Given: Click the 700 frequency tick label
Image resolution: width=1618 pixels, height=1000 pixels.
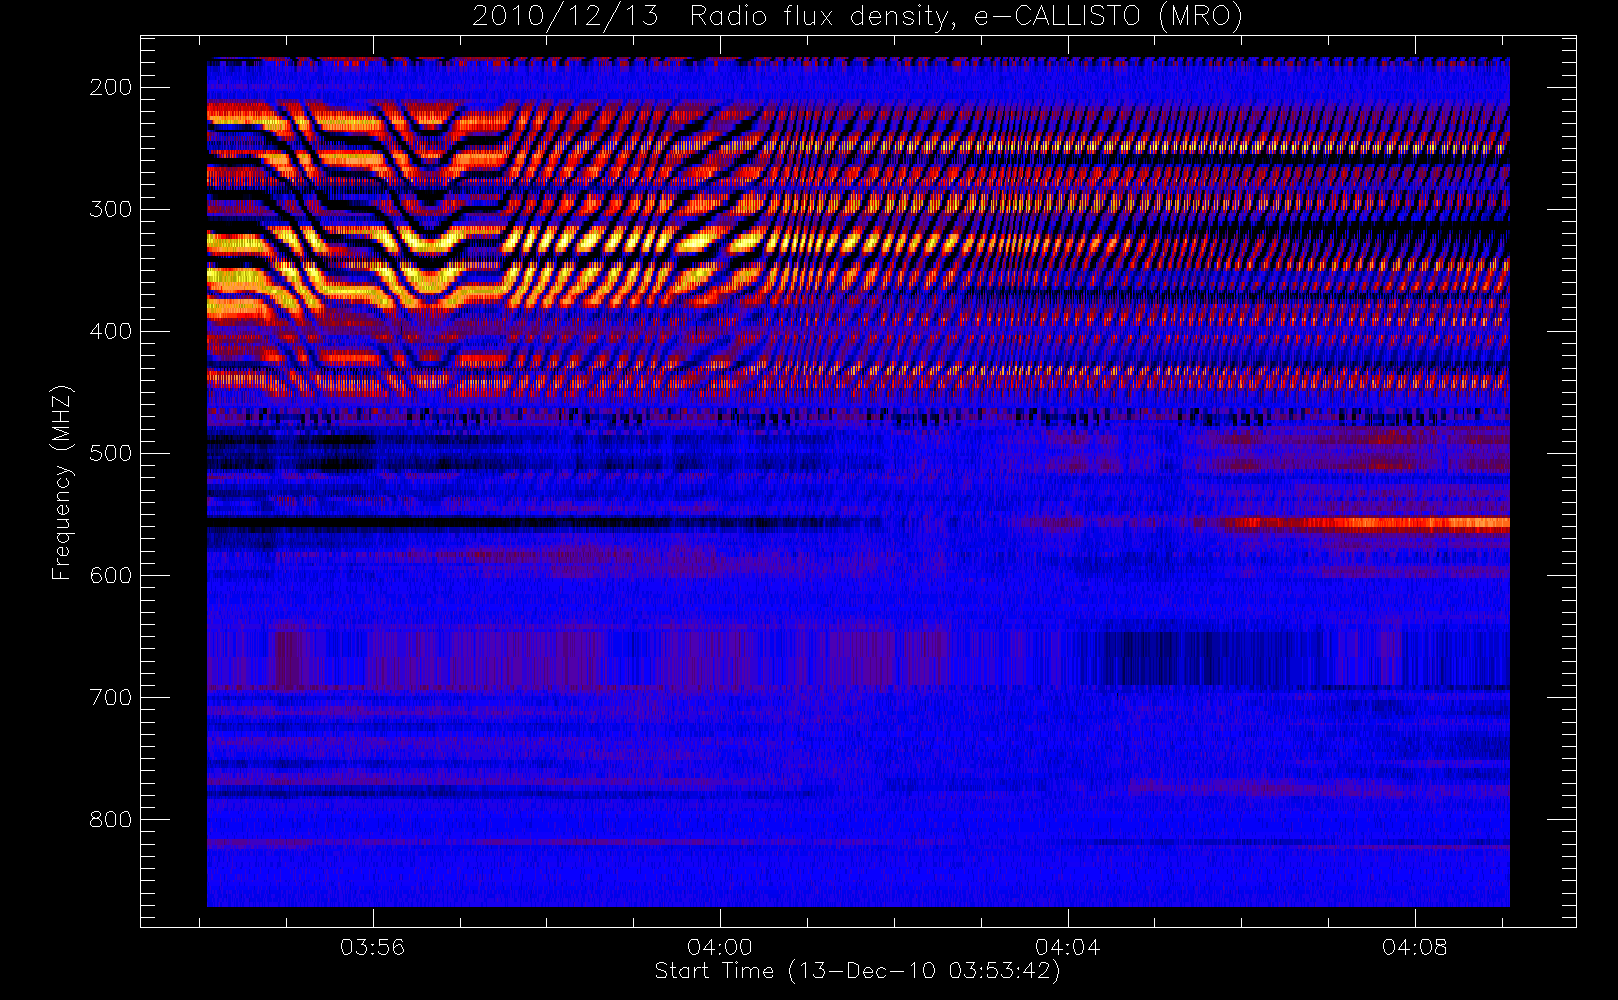Looking at the screenshot, I should pos(110,697).
